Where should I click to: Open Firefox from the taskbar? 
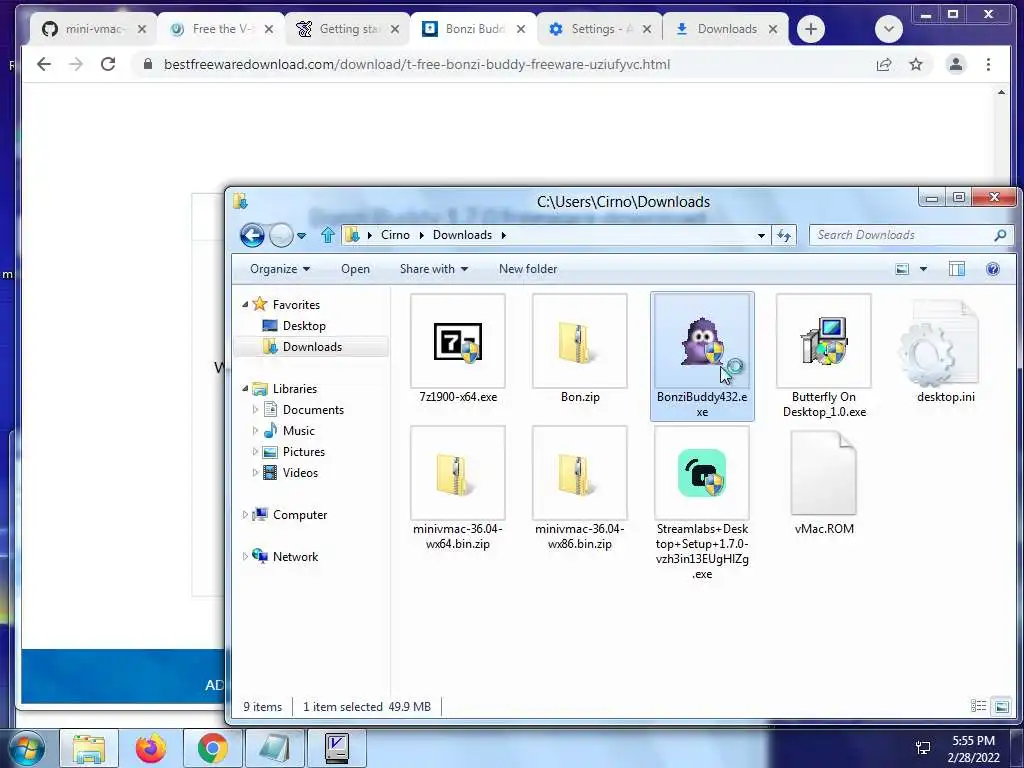tap(151, 748)
